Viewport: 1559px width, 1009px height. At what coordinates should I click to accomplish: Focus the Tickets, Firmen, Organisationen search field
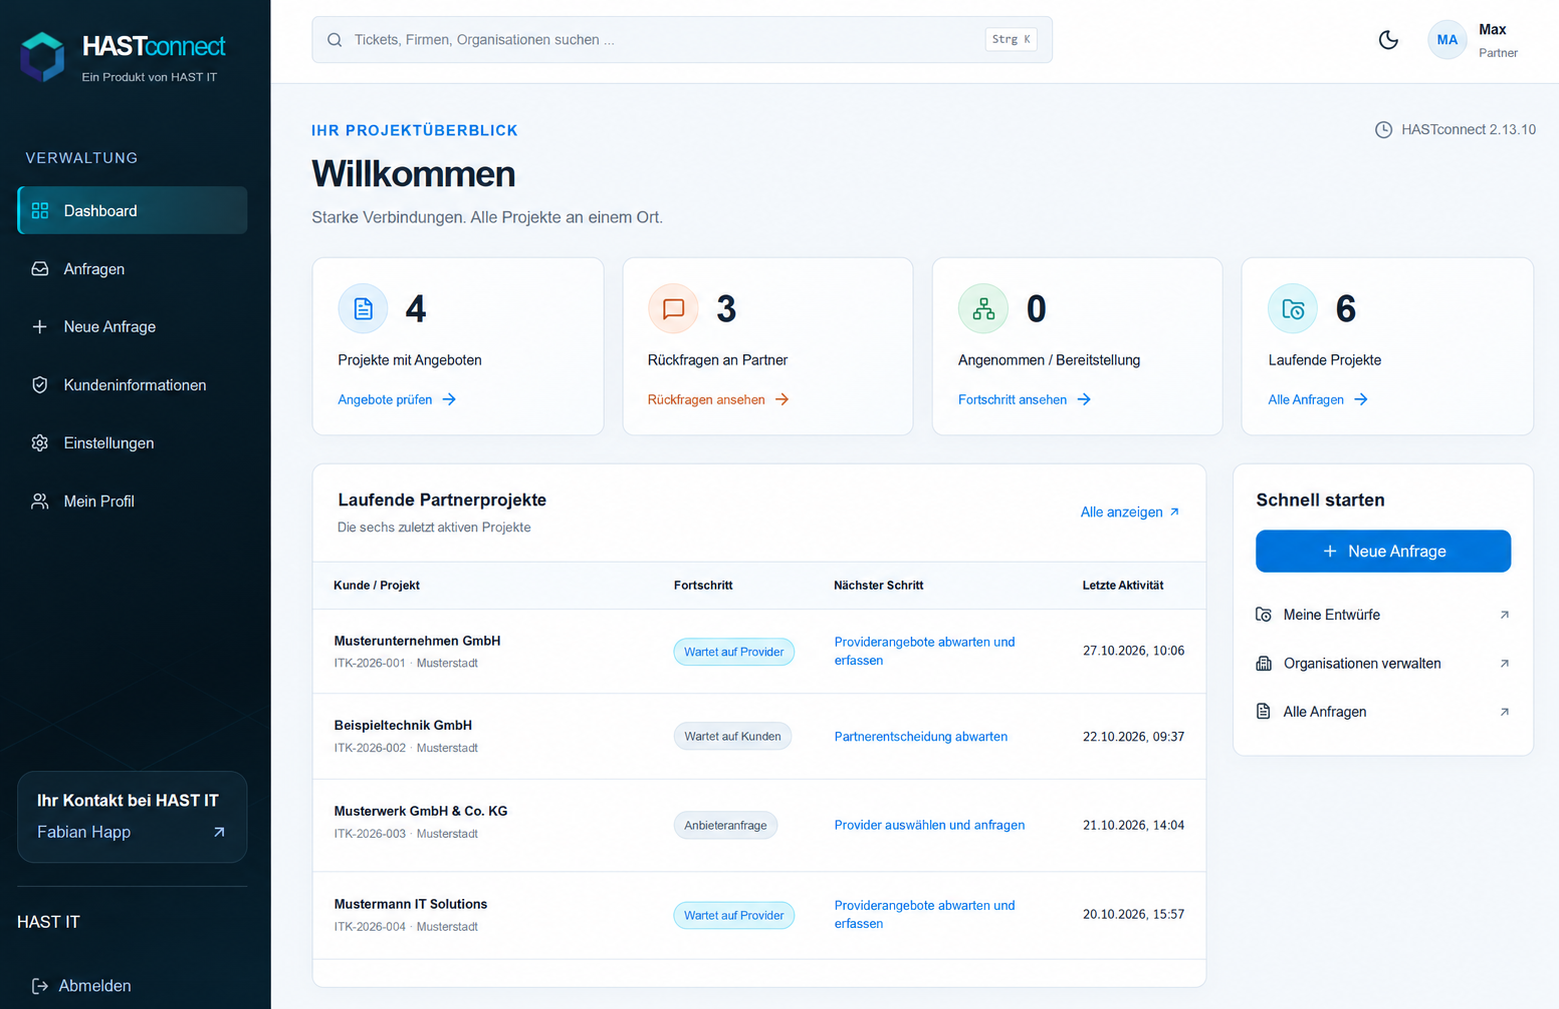[x=682, y=40]
